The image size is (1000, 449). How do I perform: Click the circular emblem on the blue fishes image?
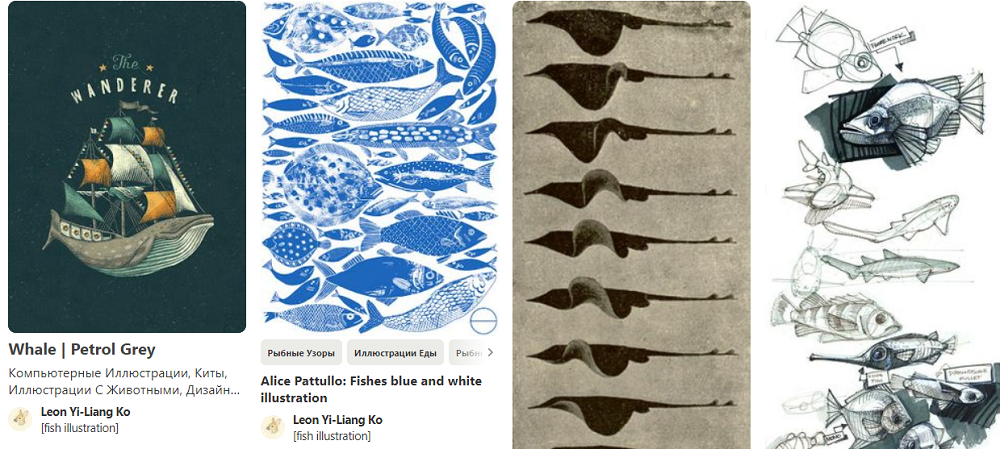(x=485, y=319)
